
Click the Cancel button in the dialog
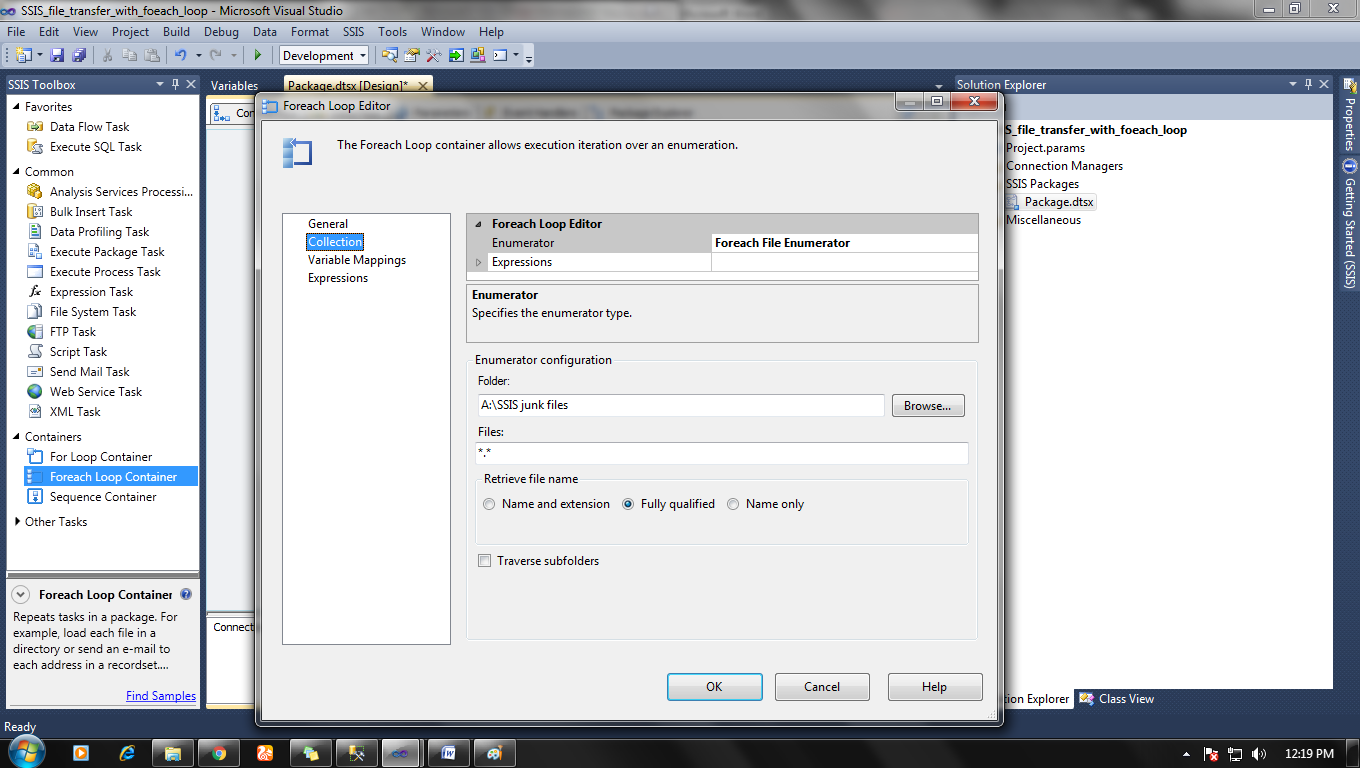(822, 687)
